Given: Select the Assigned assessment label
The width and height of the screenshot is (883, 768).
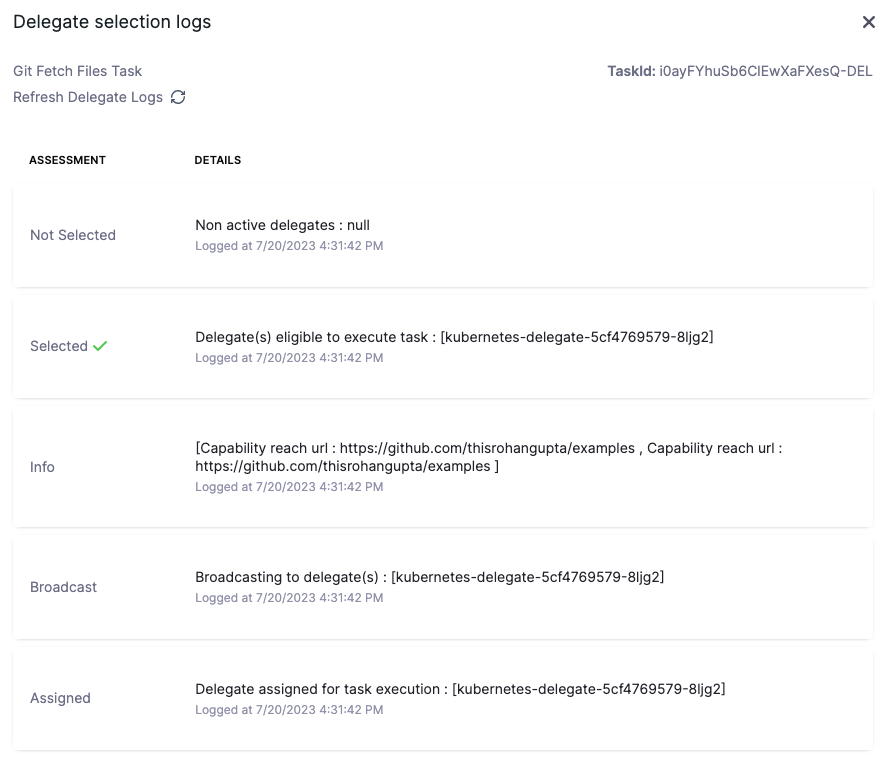Looking at the screenshot, I should click(x=60, y=698).
